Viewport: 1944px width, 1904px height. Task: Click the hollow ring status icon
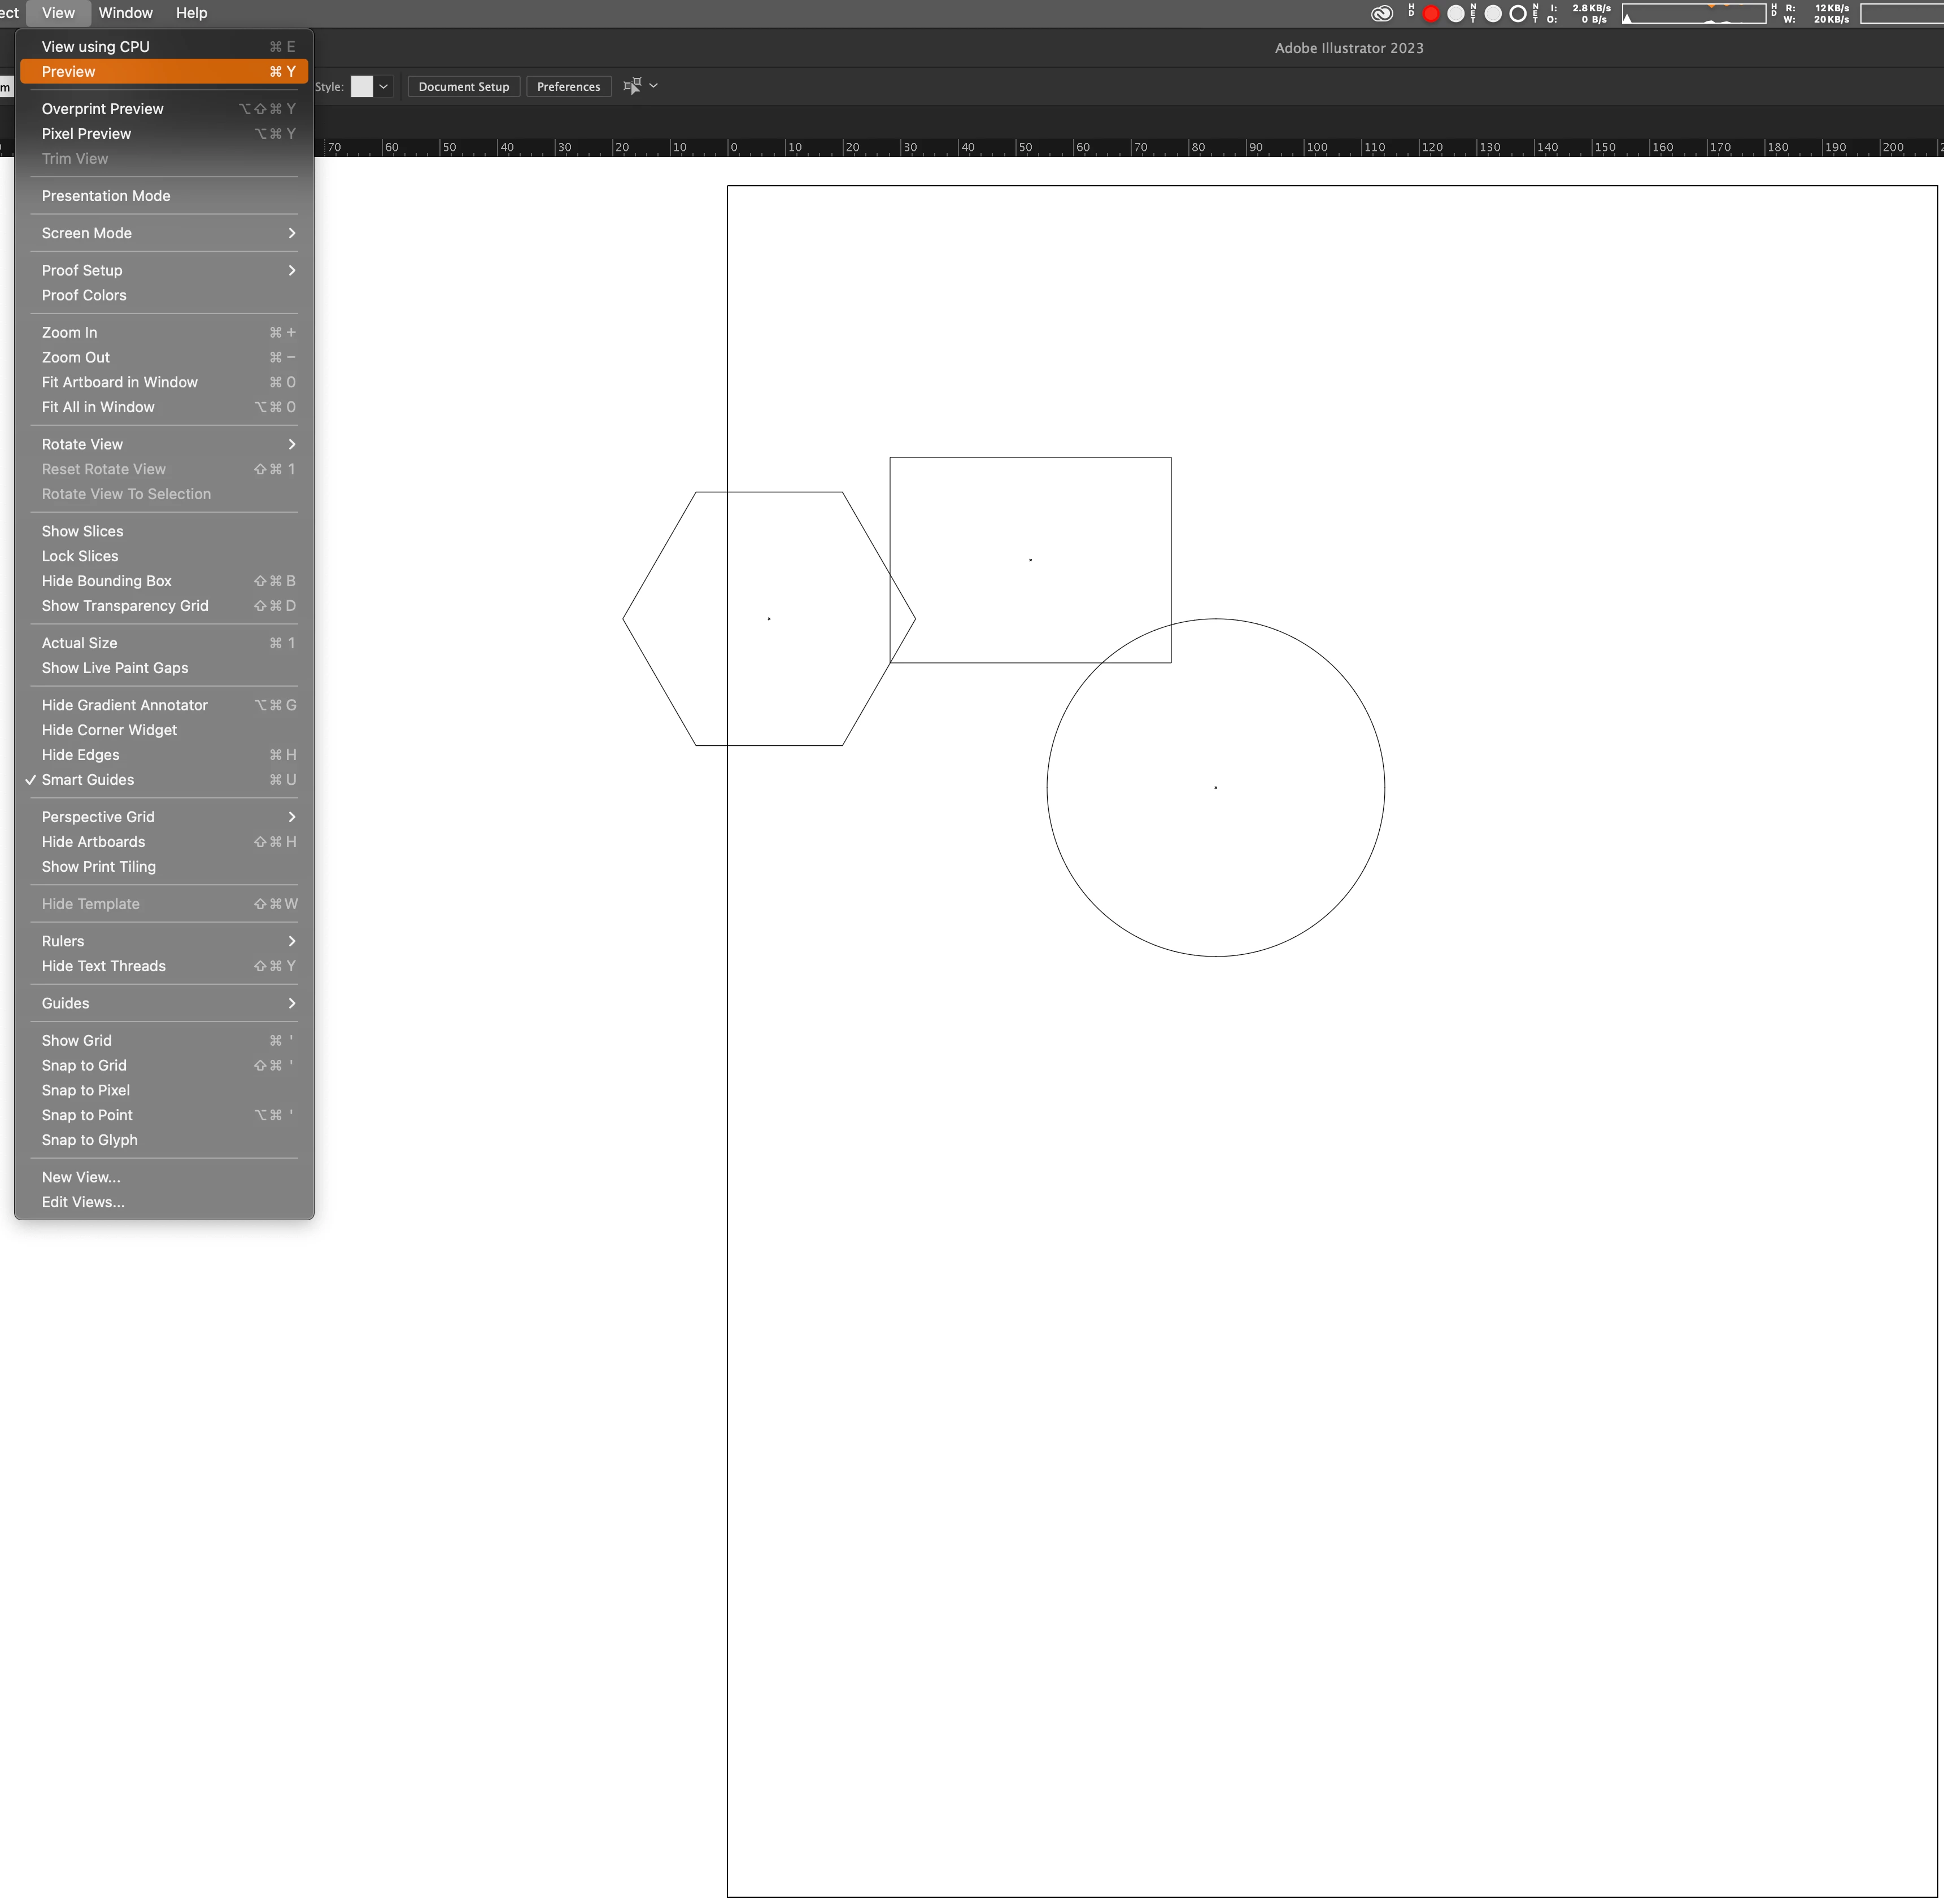point(1517,13)
